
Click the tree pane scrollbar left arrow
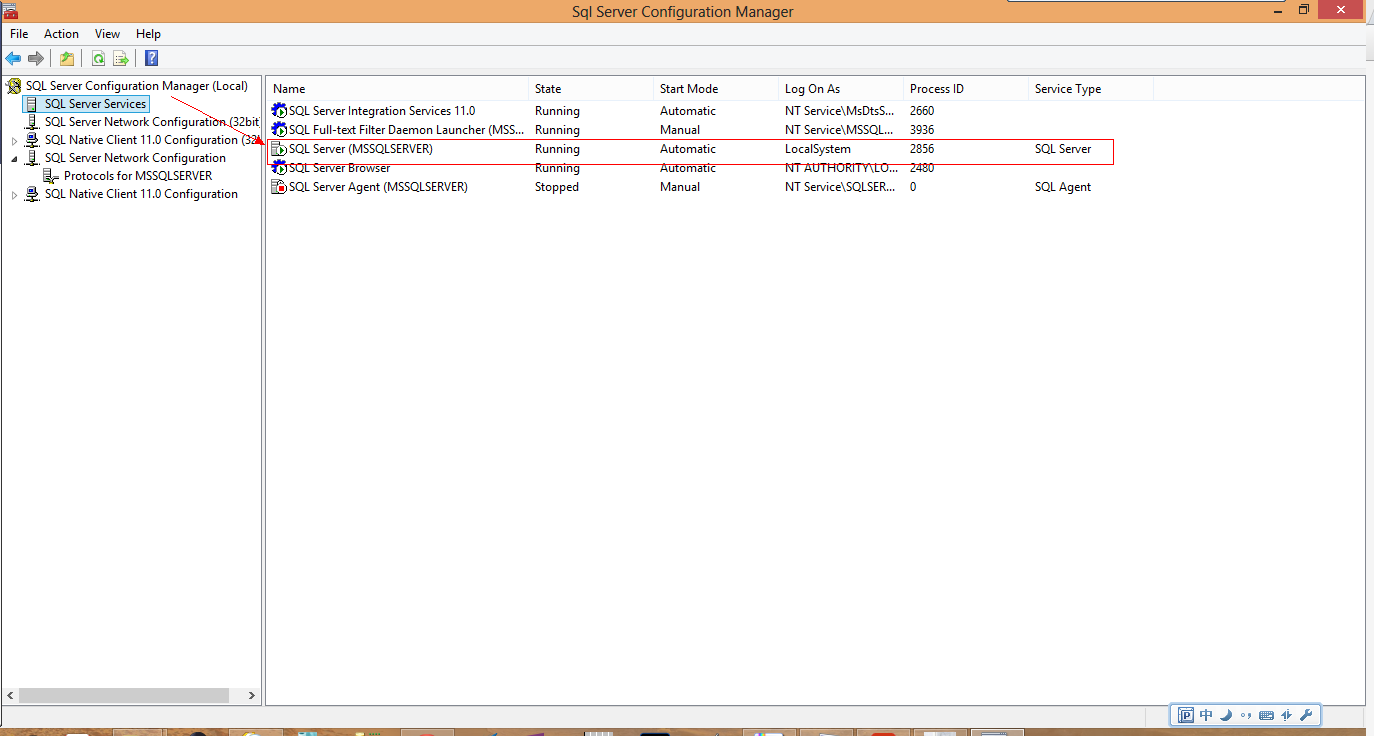11,695
